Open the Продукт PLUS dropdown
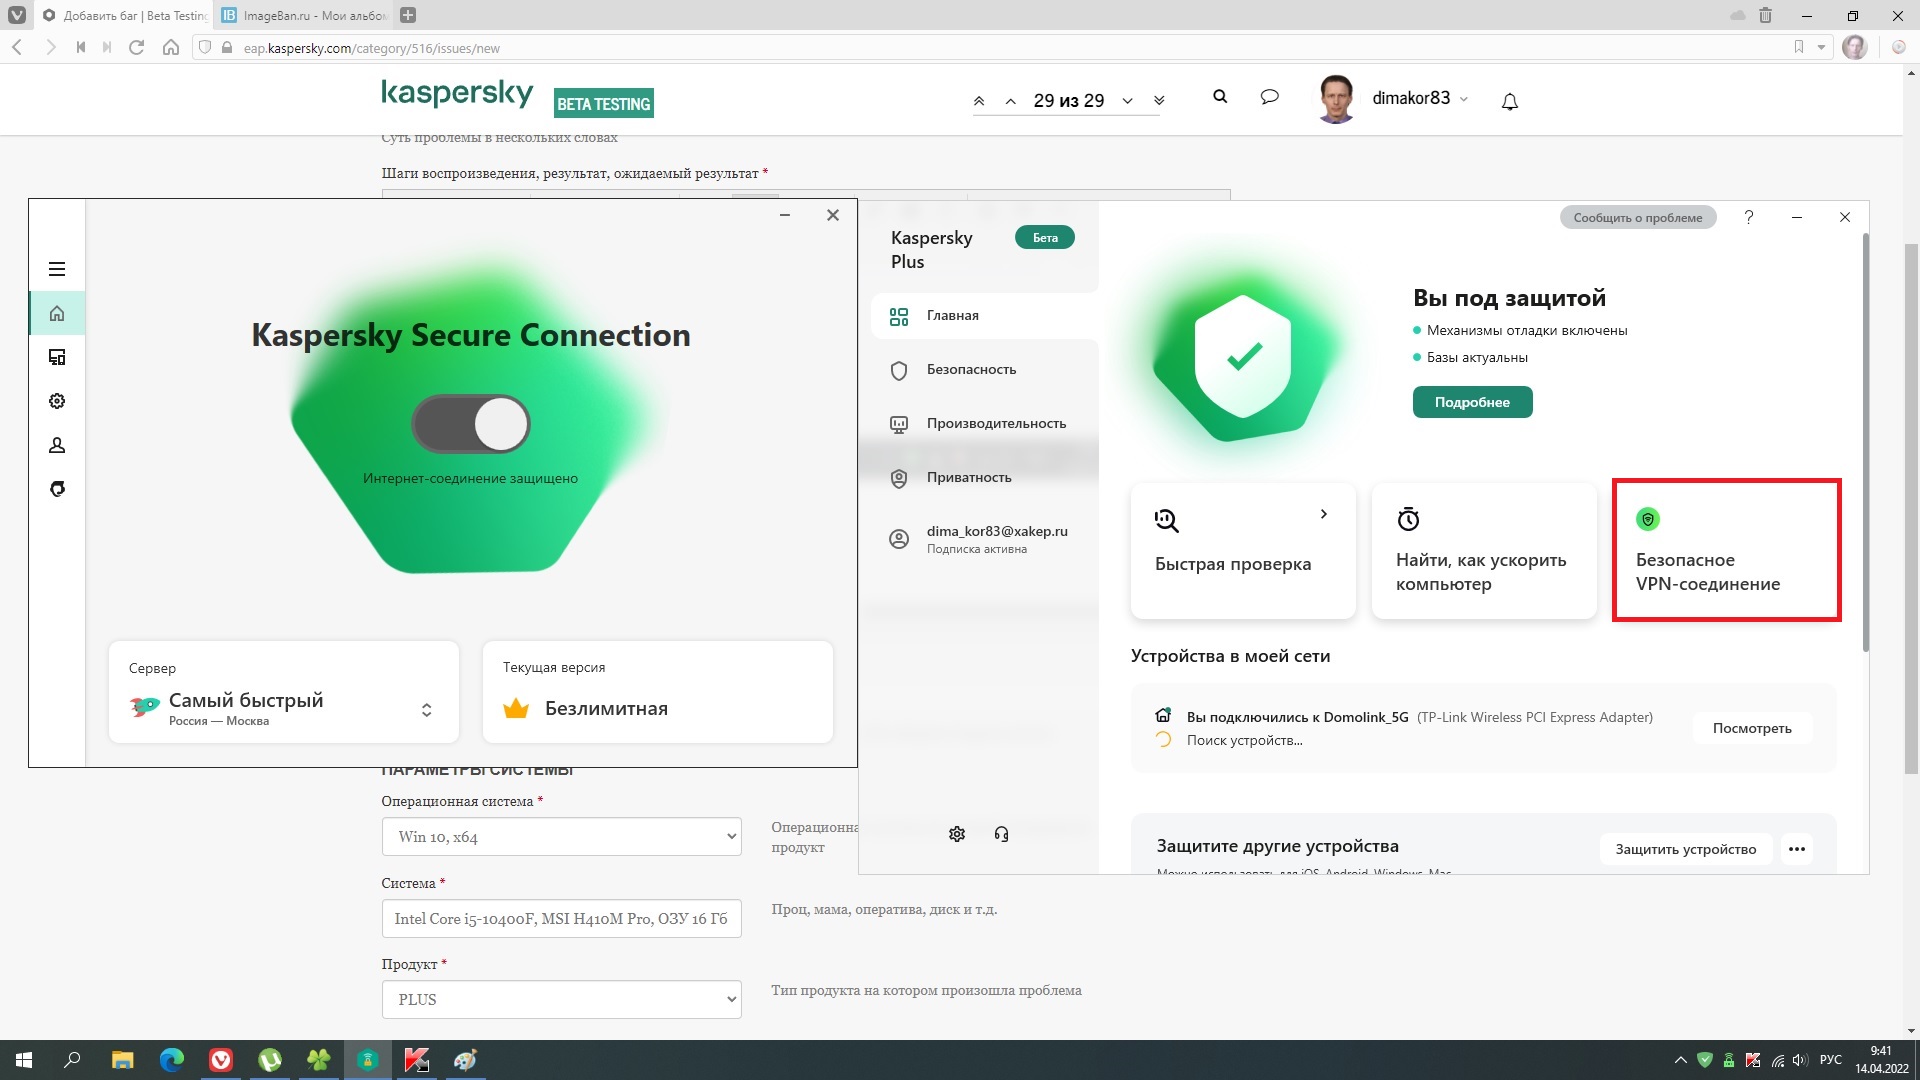This screenshot has width=1920, height=1080. pyautogui.click(x=561, y=1000)
